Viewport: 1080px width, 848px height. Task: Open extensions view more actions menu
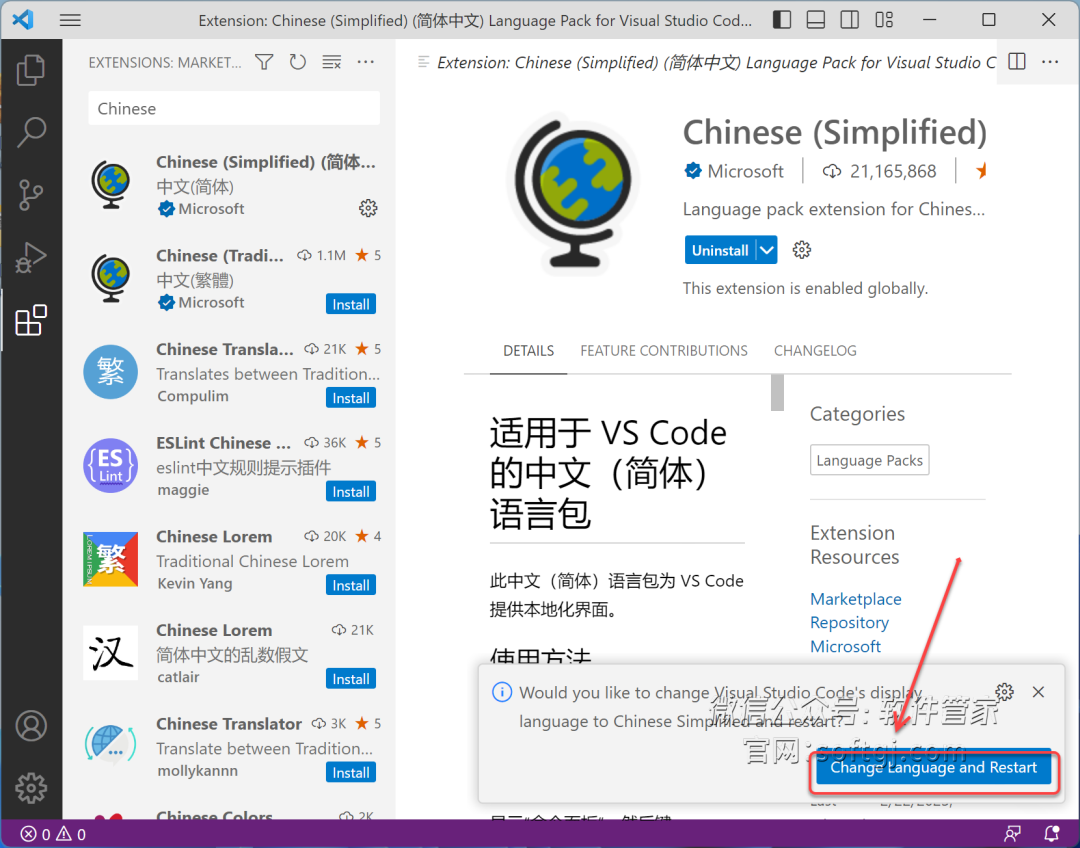pos(366,63)
